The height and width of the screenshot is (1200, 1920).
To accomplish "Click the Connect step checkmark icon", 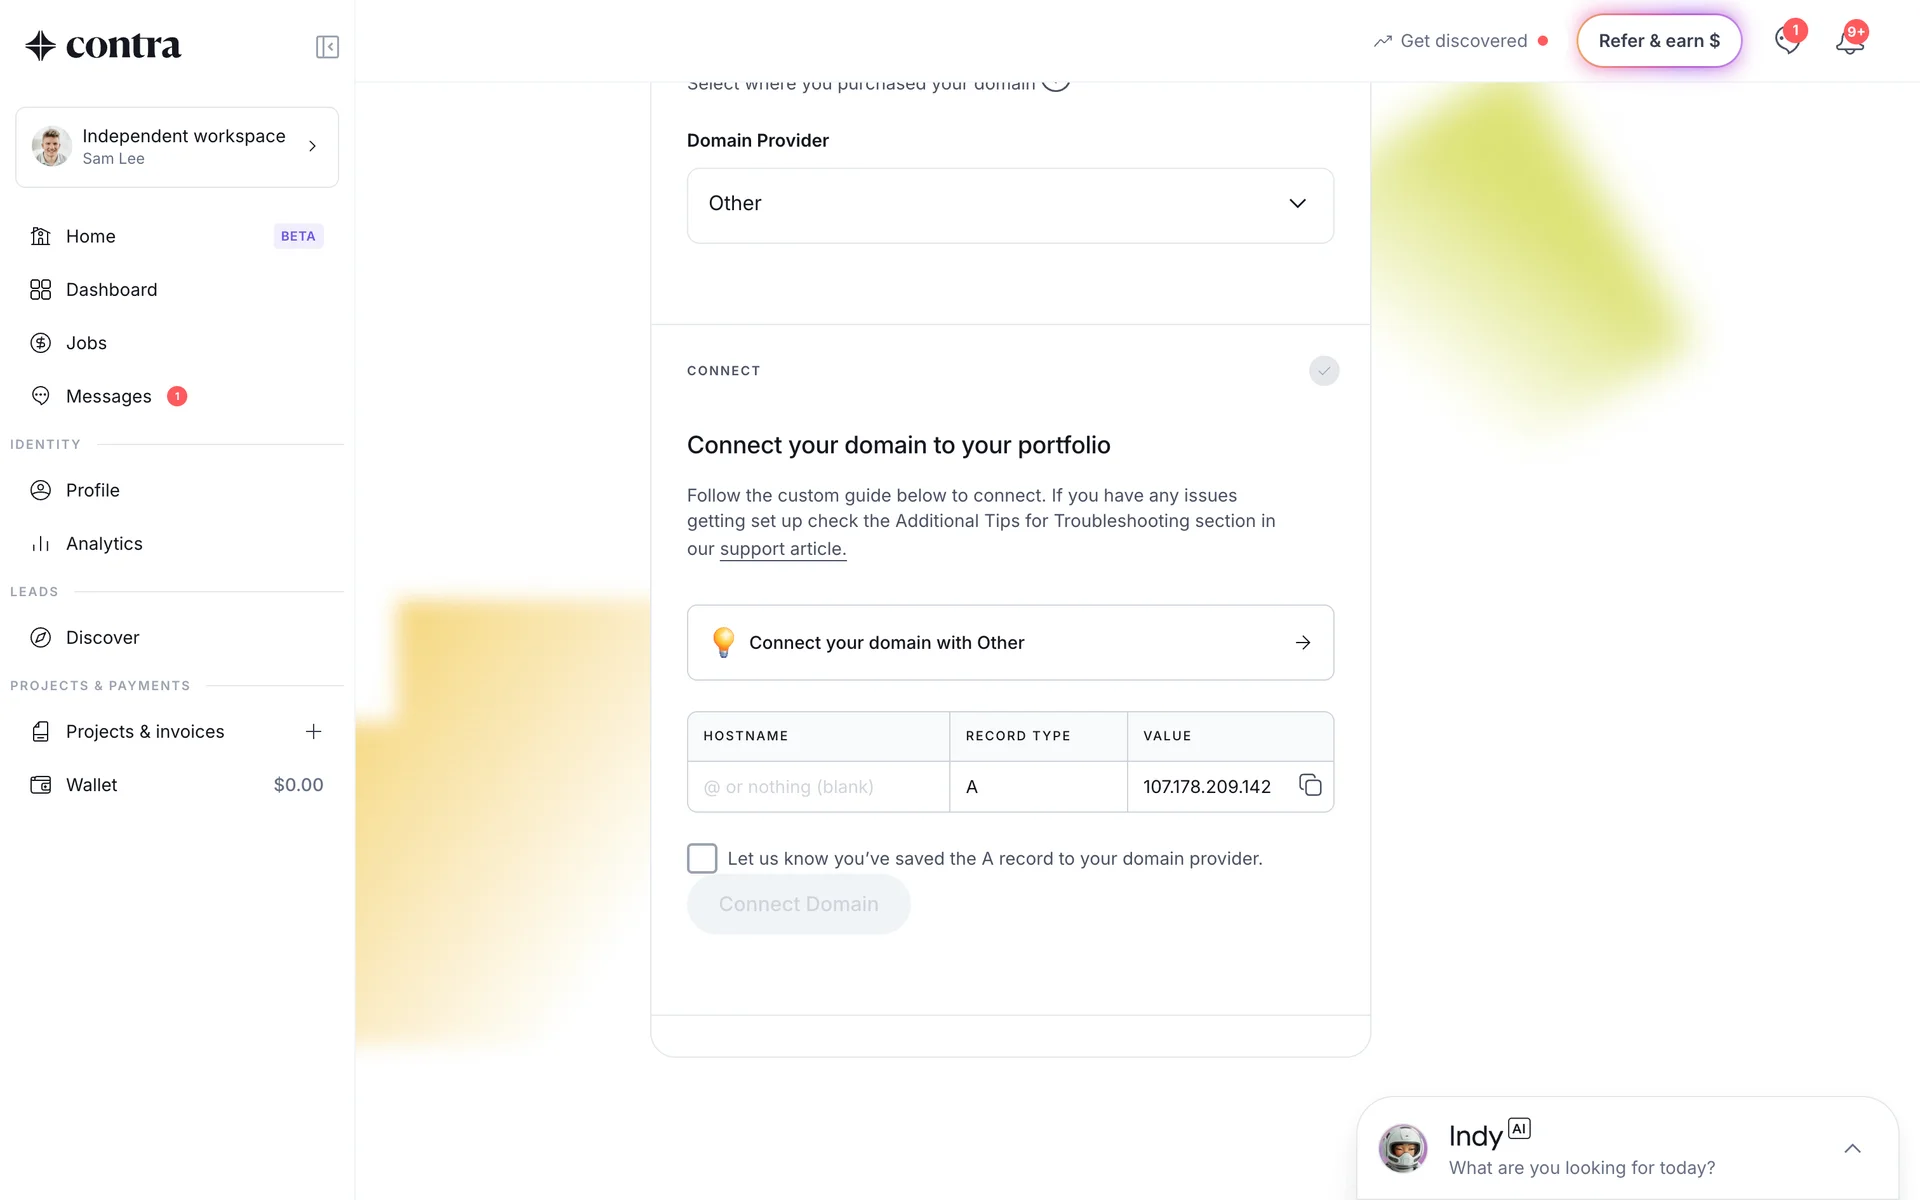I will [x=1324, y=371].
